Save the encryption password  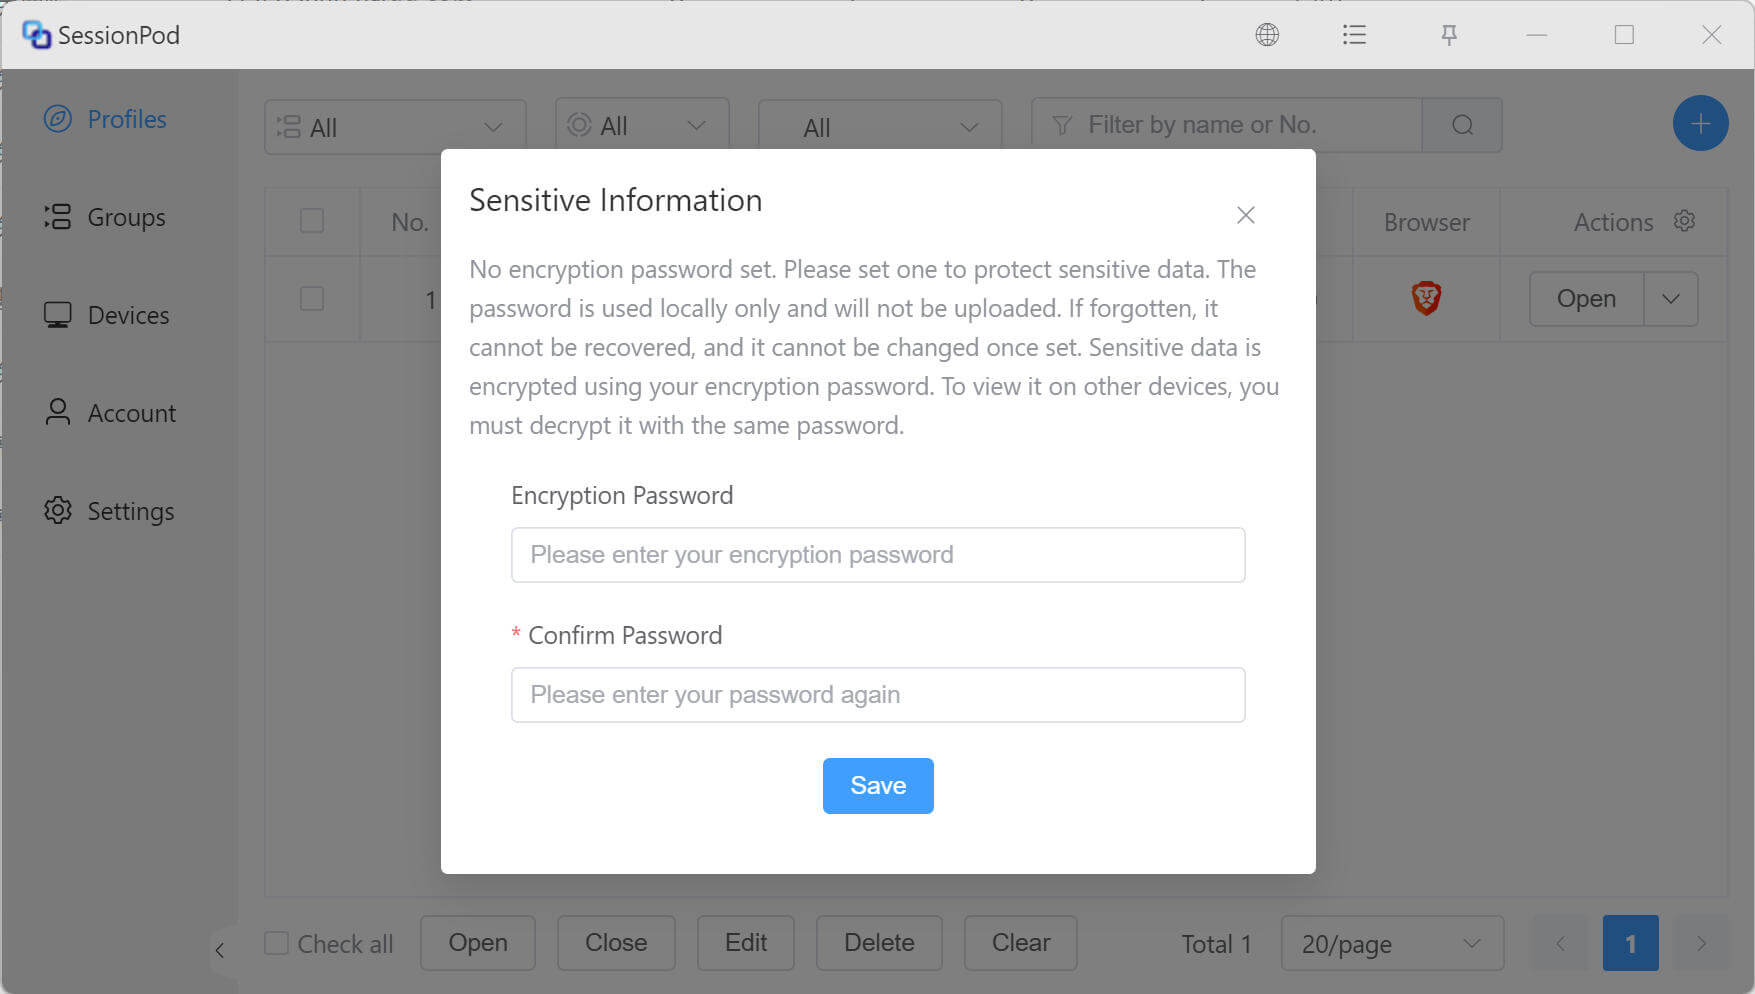pos(878,786)
